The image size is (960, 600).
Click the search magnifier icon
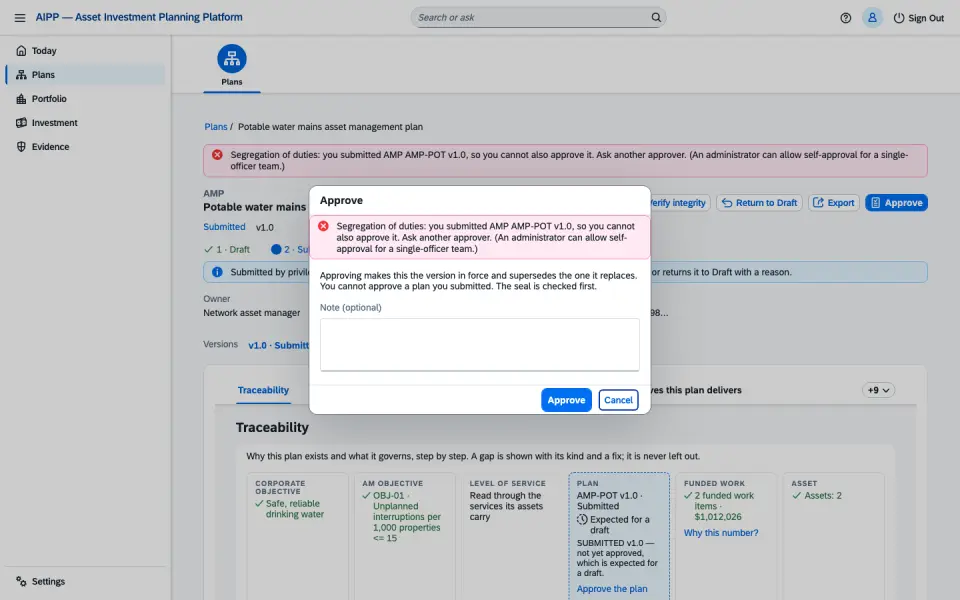(656, 17)
